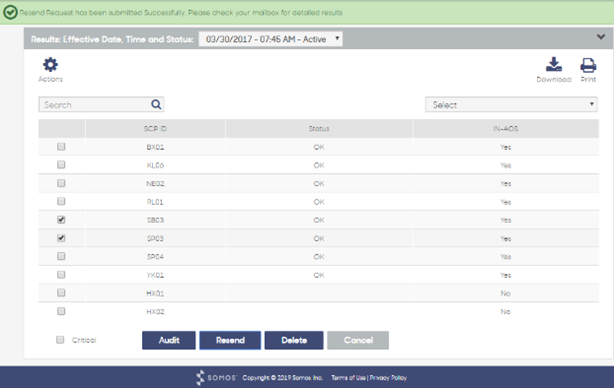Enable the Critical checkbox
This screenshot has width=614, height=388.
(60, 339)
